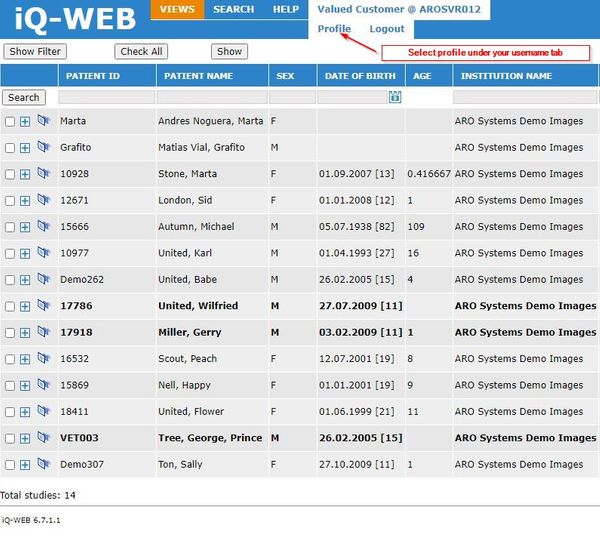
Task: Focus the Patient ID filter field
Action: click(107, 97)
